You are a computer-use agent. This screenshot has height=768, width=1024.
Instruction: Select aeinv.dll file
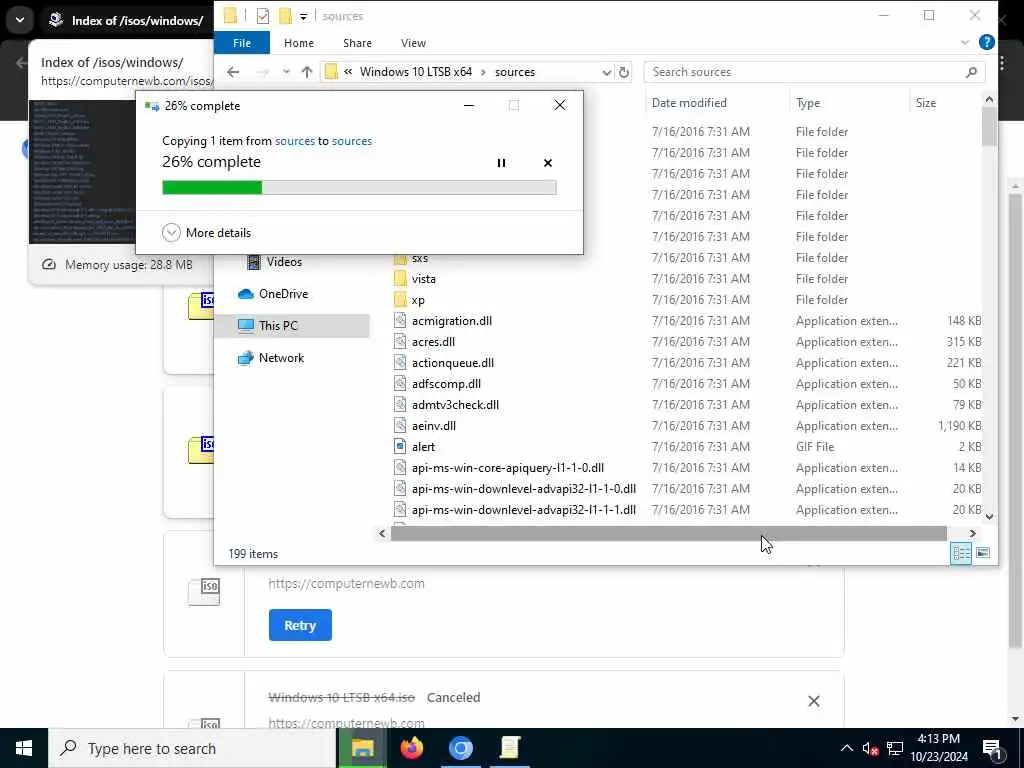click(x=434, y=426)
